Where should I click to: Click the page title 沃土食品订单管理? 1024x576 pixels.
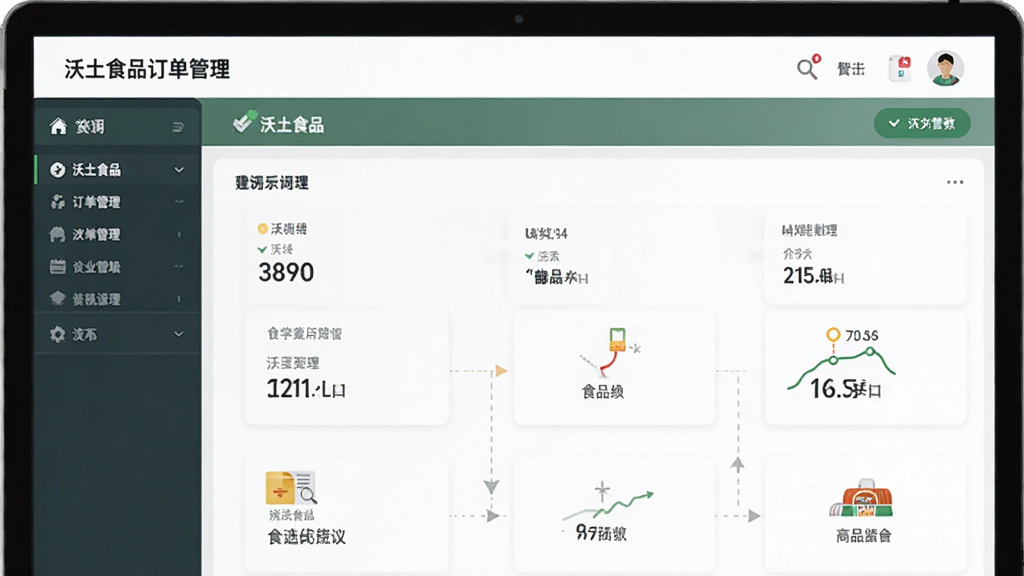click(x=147, y=69)
